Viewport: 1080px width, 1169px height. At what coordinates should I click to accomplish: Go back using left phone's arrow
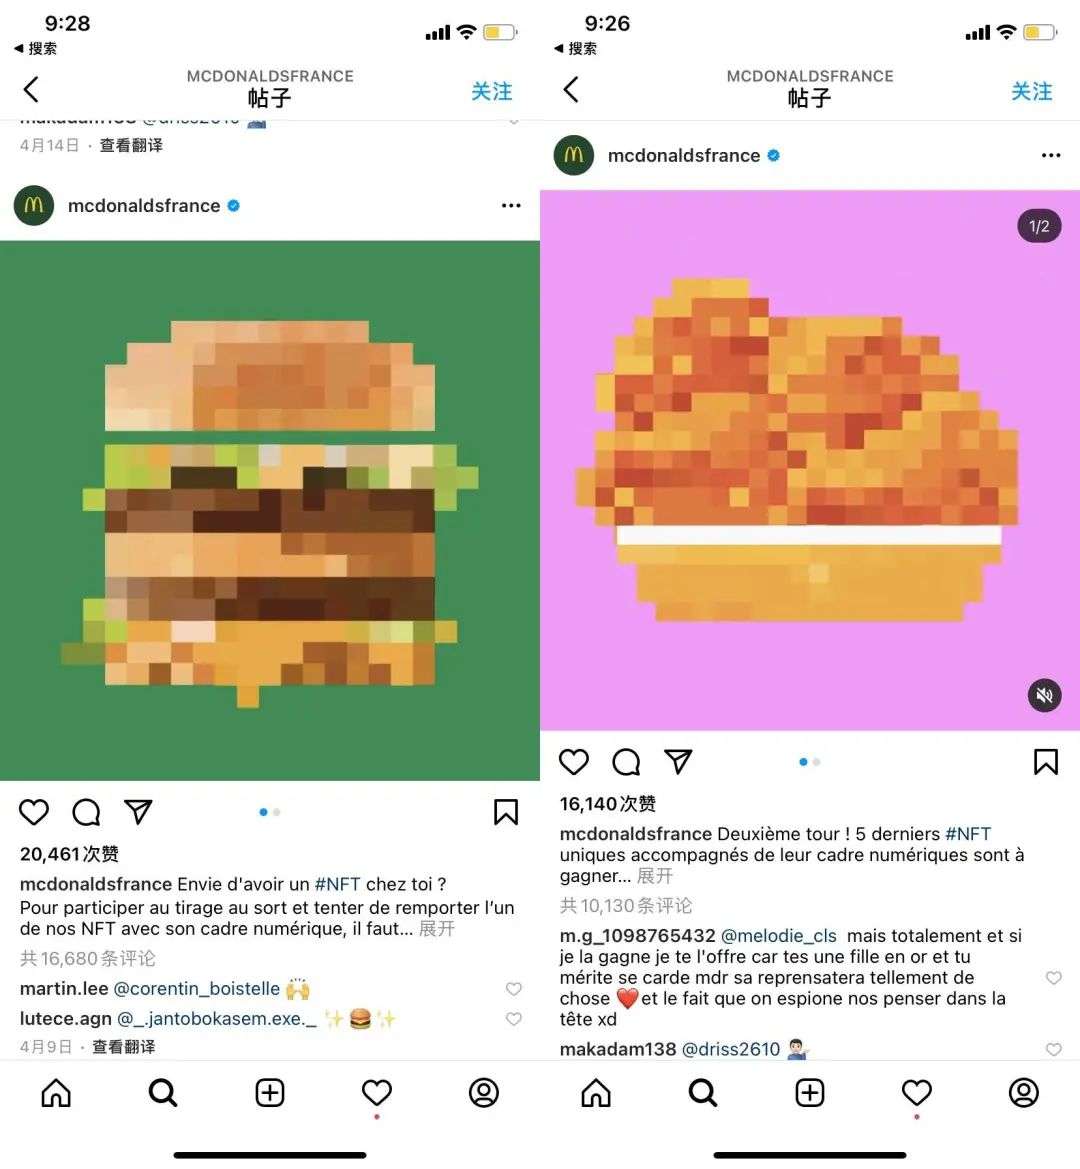(31, 89)
